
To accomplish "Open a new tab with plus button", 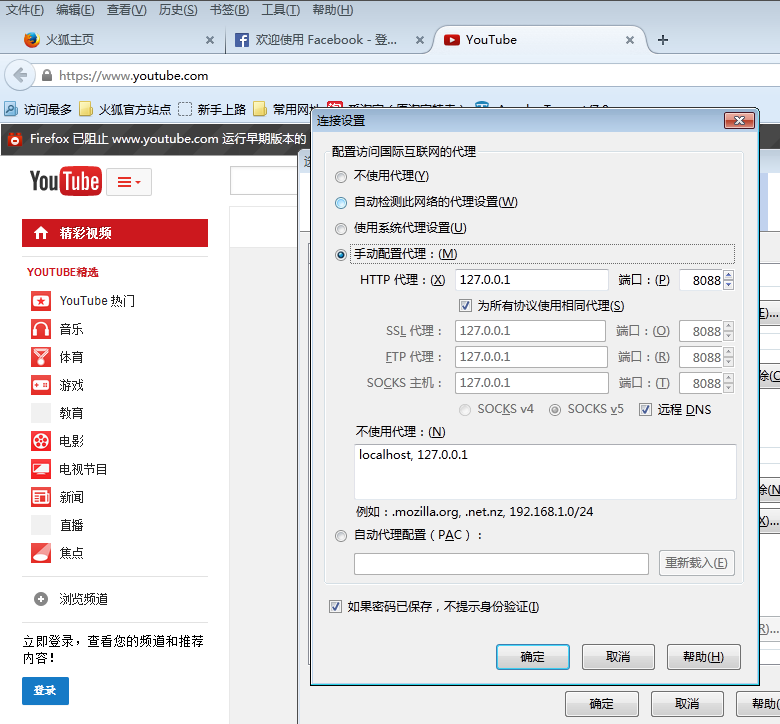I will coord(663,40).
